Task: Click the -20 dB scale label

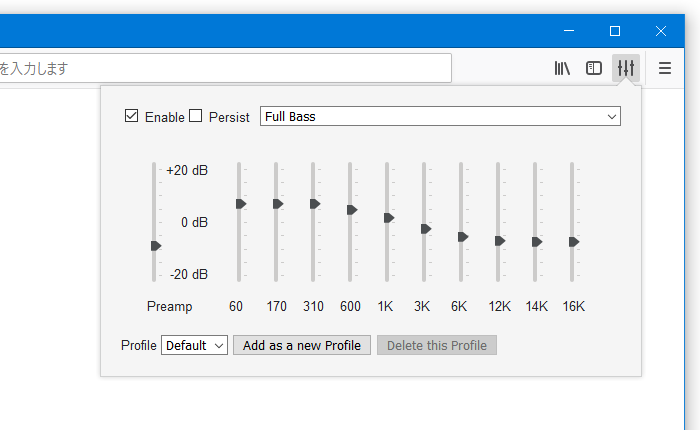Action: (x=189, y=274)
